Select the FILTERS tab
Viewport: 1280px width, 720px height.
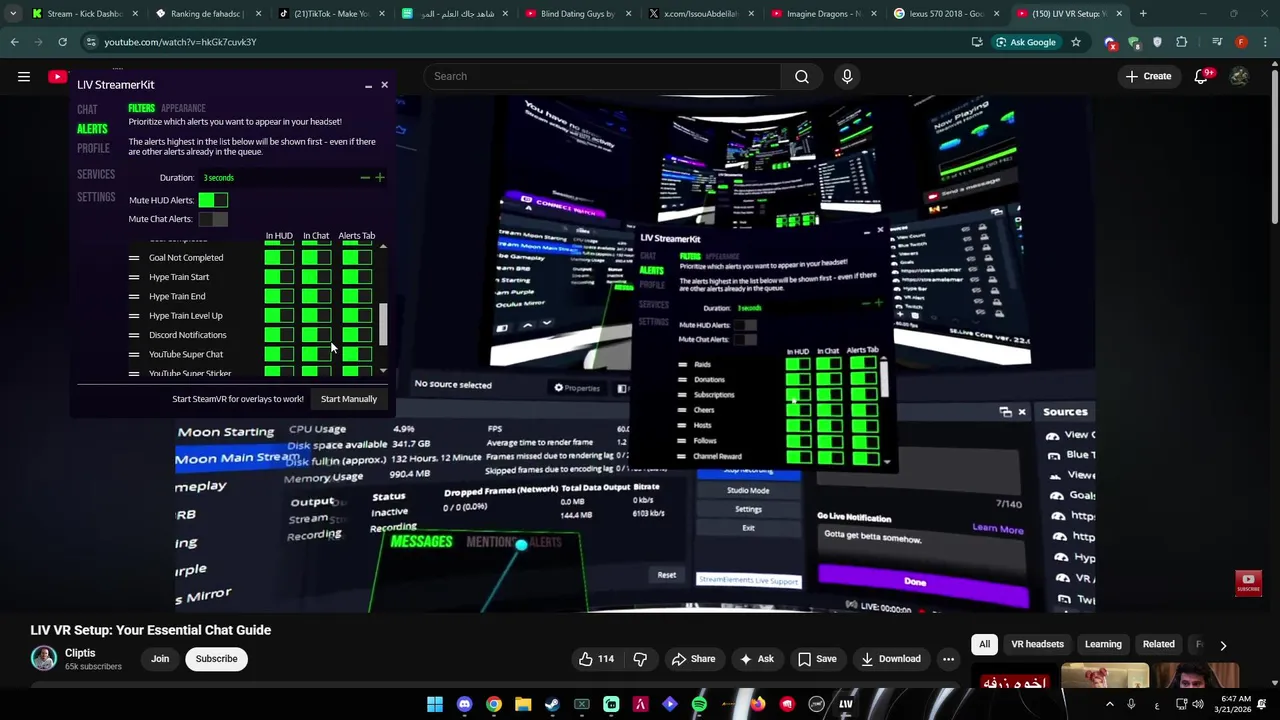(x=142, y=108)
